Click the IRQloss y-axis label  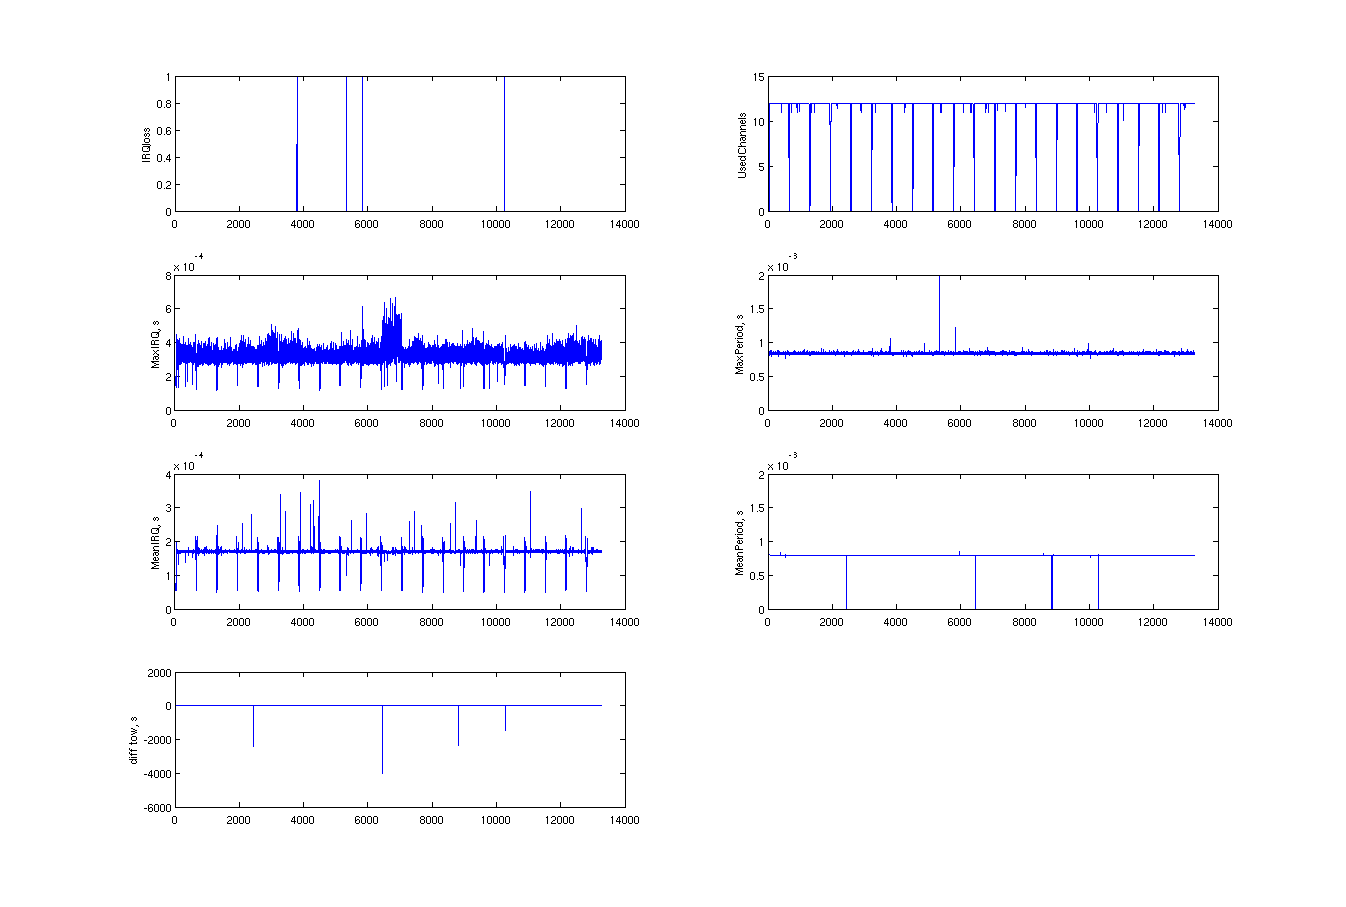click(146, 144)
